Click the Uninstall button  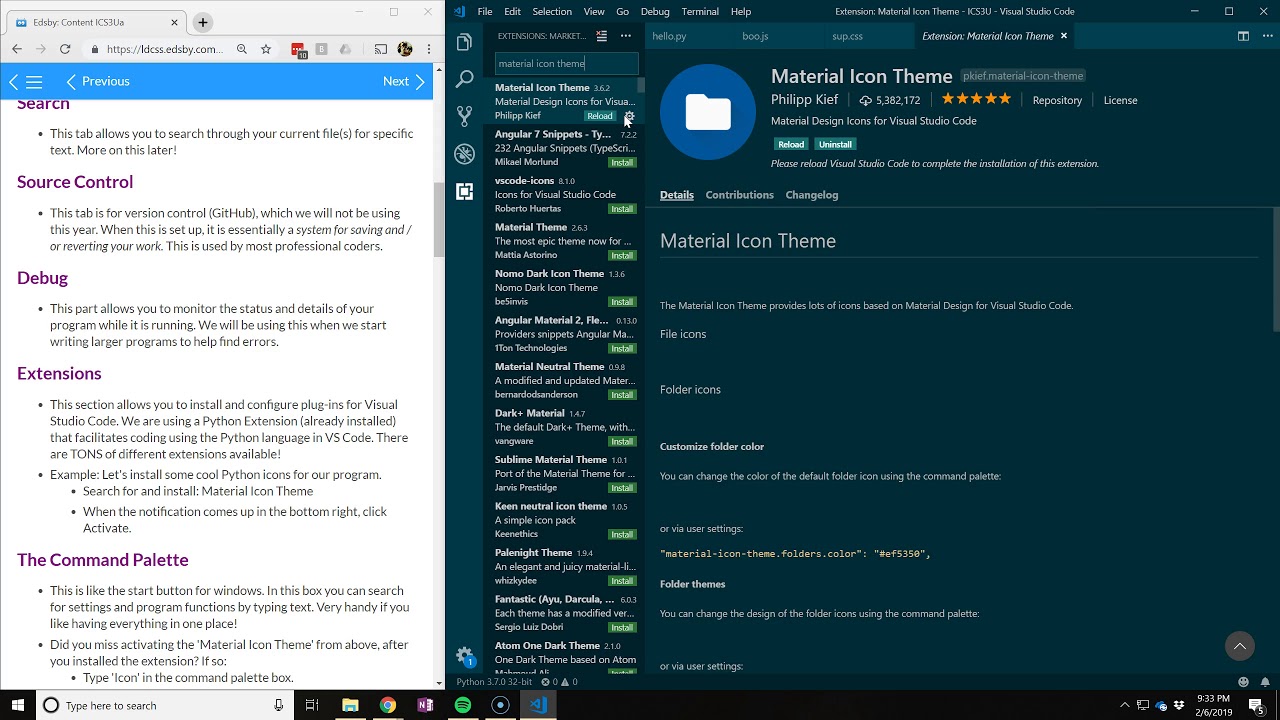(x=835, y=144)
